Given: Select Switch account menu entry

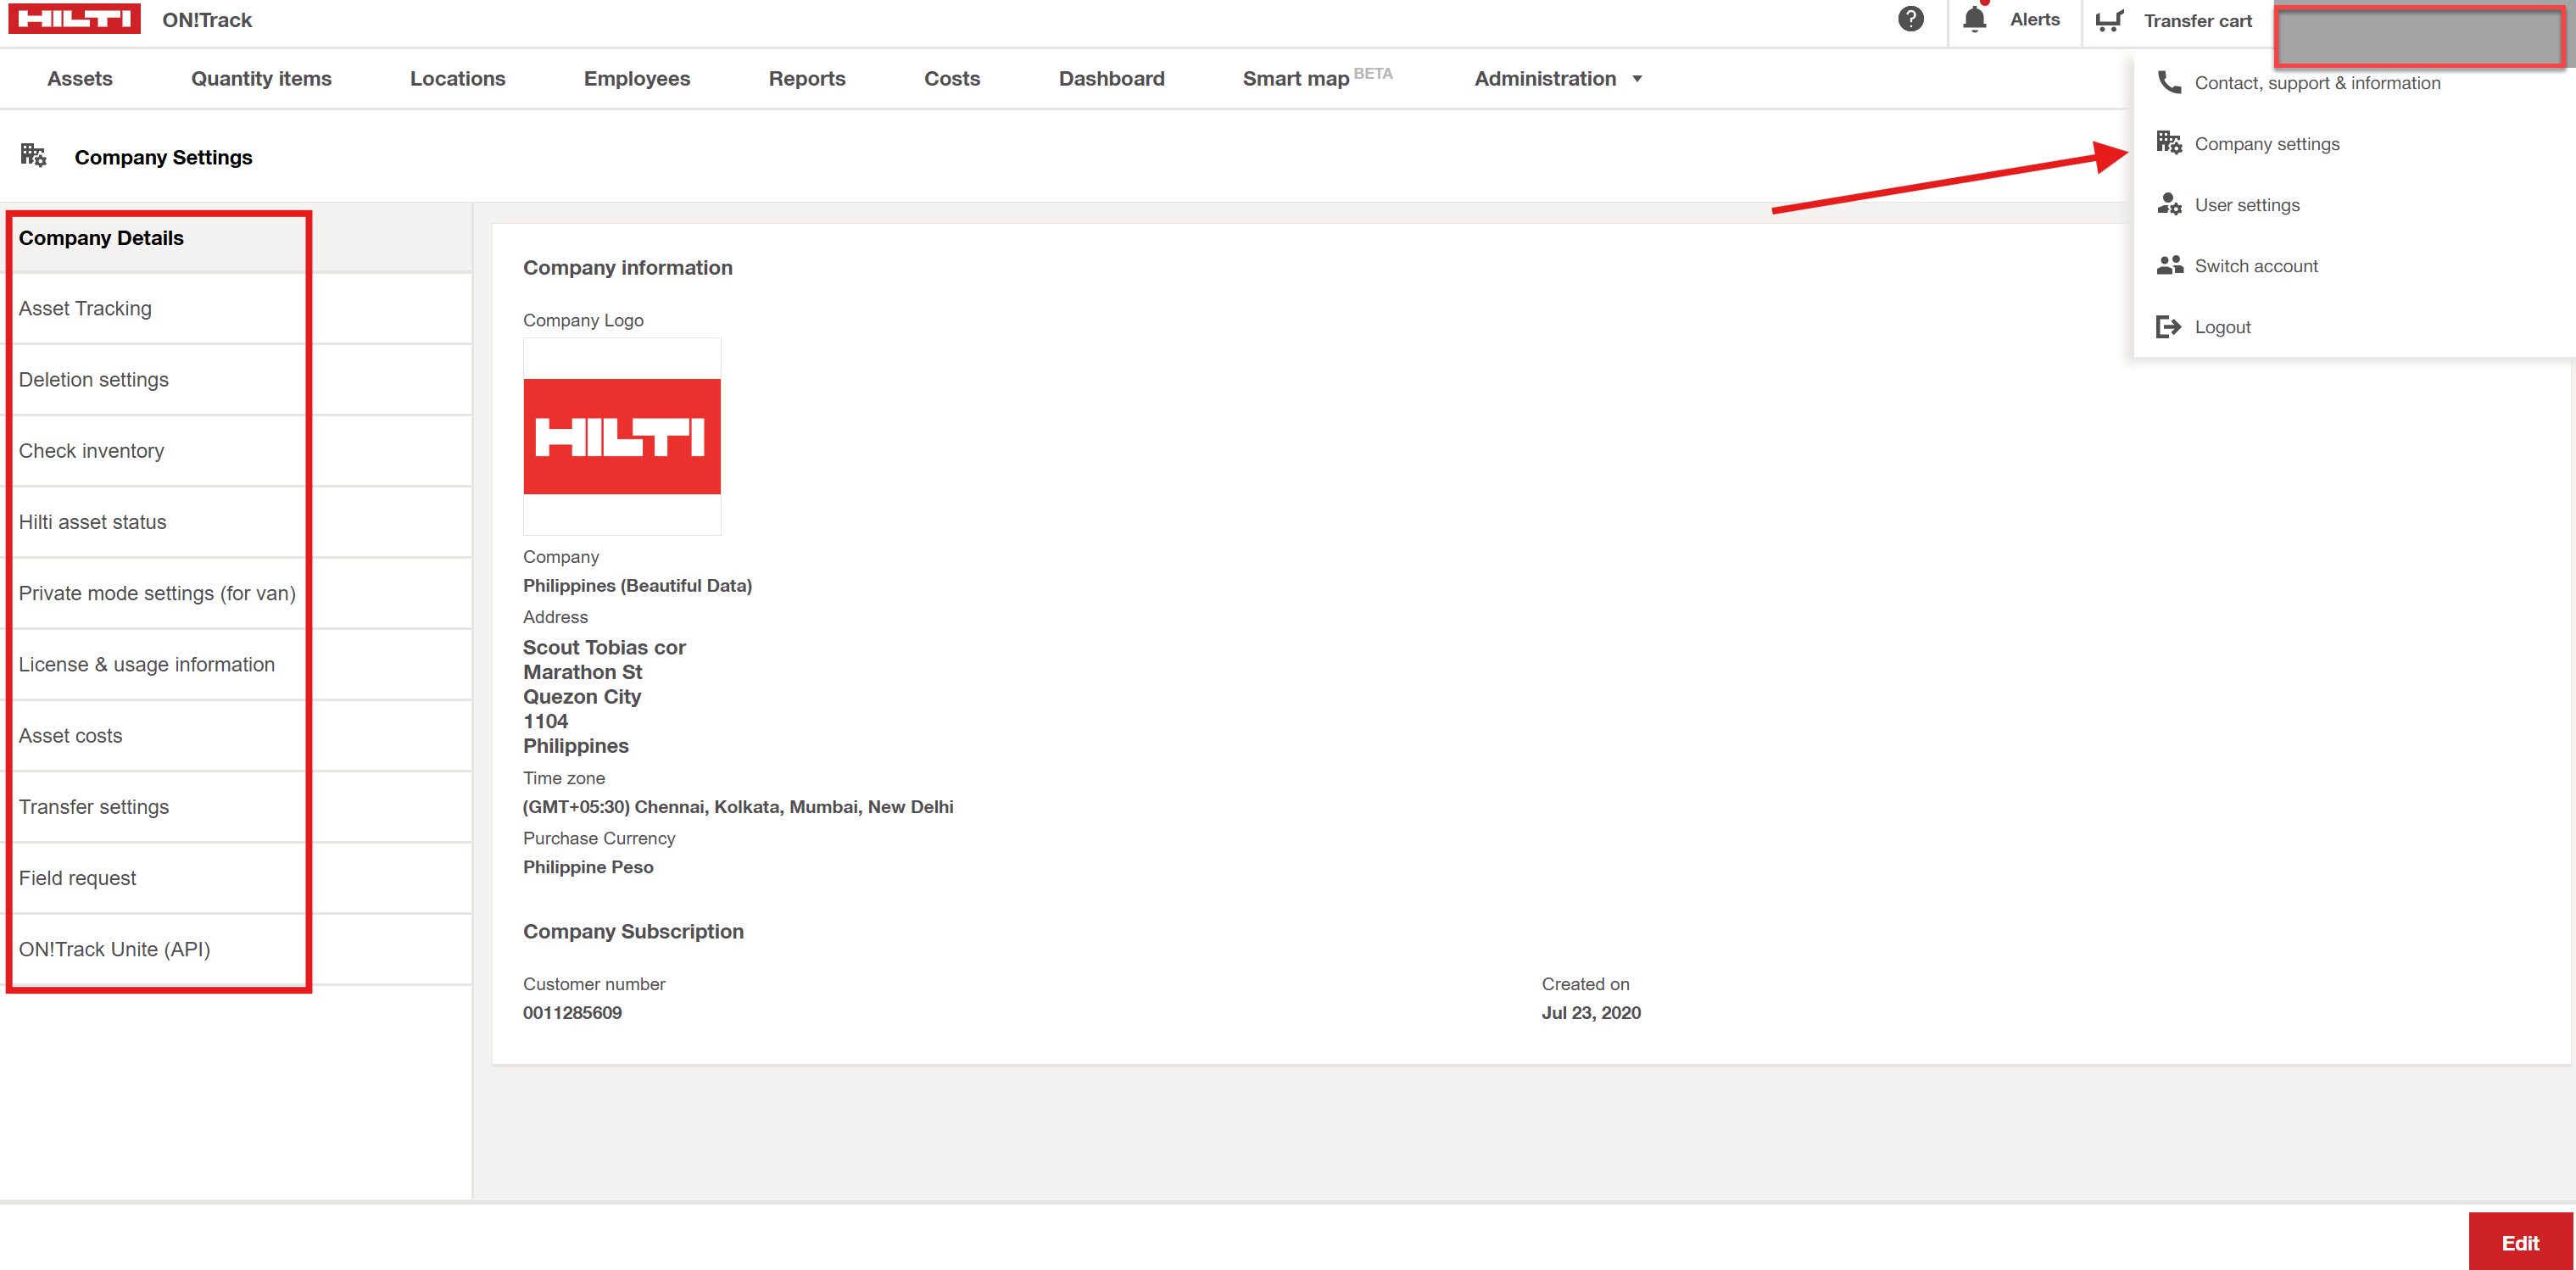Looking at the screenshot, I should [2256, 266].
